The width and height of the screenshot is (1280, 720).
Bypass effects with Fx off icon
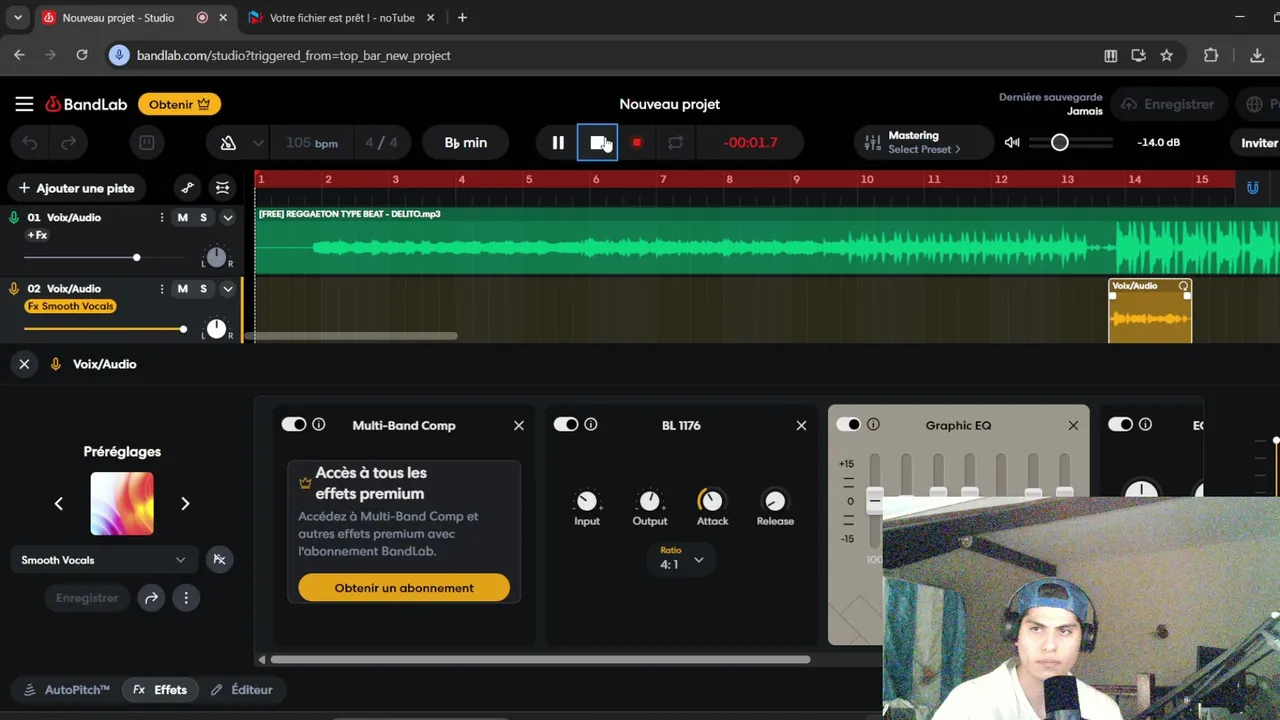coord(219,560)
